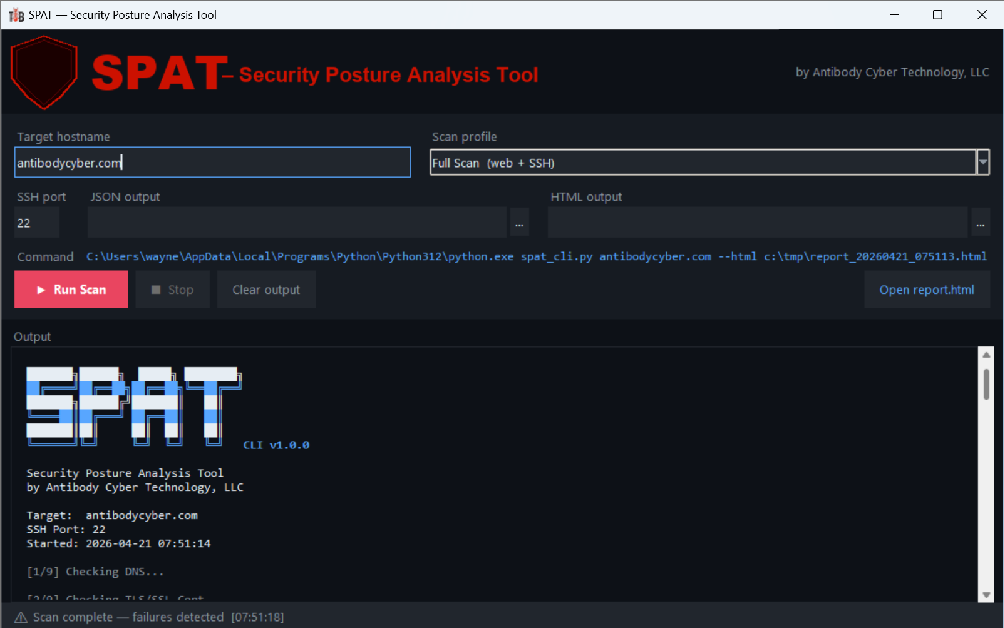Click the HTML output path field
Image resolution: width=1004 pixels, height=628 pixels.
coord(757,223)
